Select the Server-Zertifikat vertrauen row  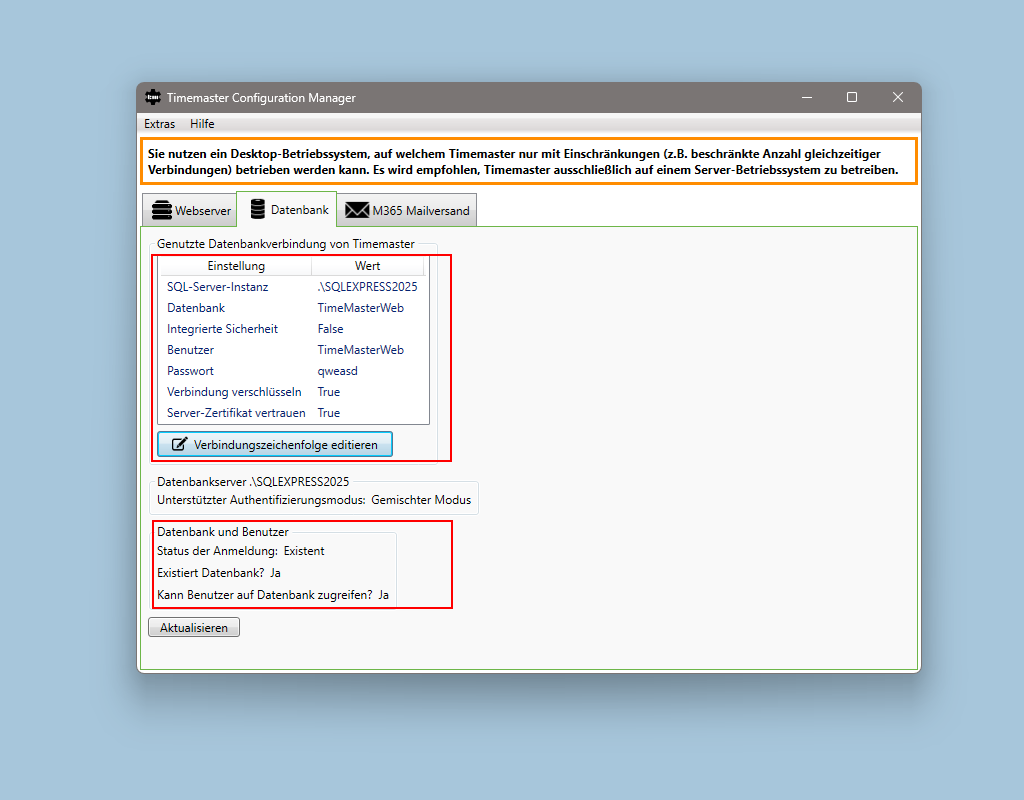pos(293,413)
